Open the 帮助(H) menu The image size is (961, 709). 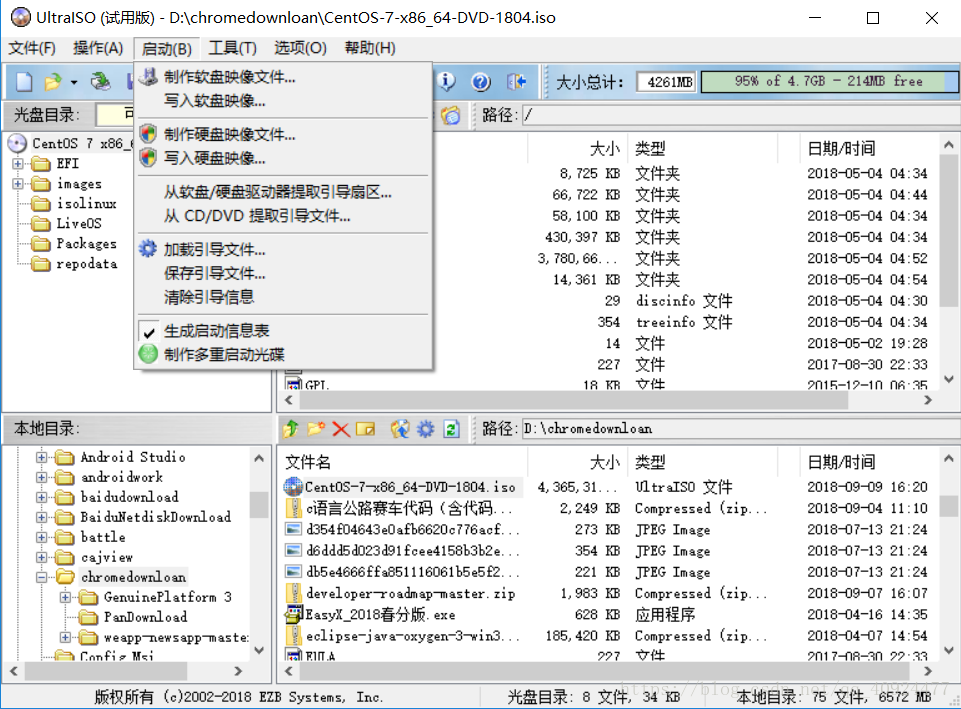(370, 48)
